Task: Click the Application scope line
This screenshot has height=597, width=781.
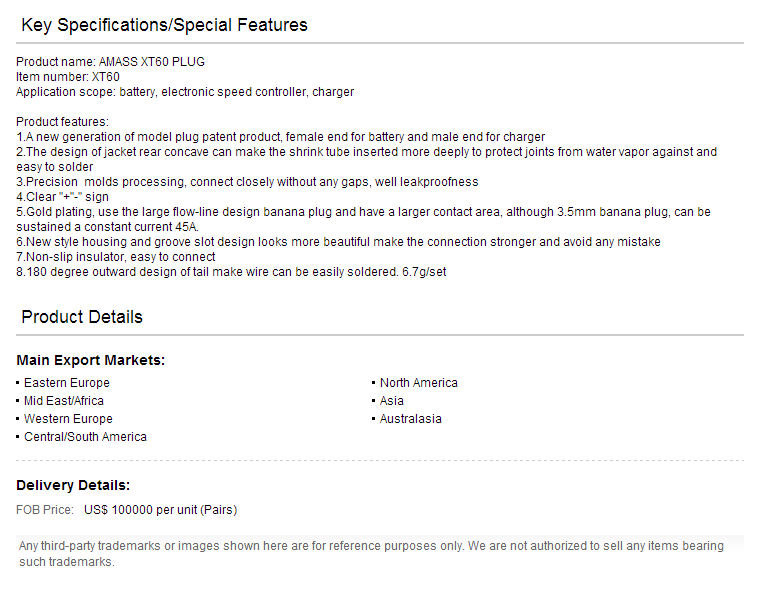Action: [185, 92]
